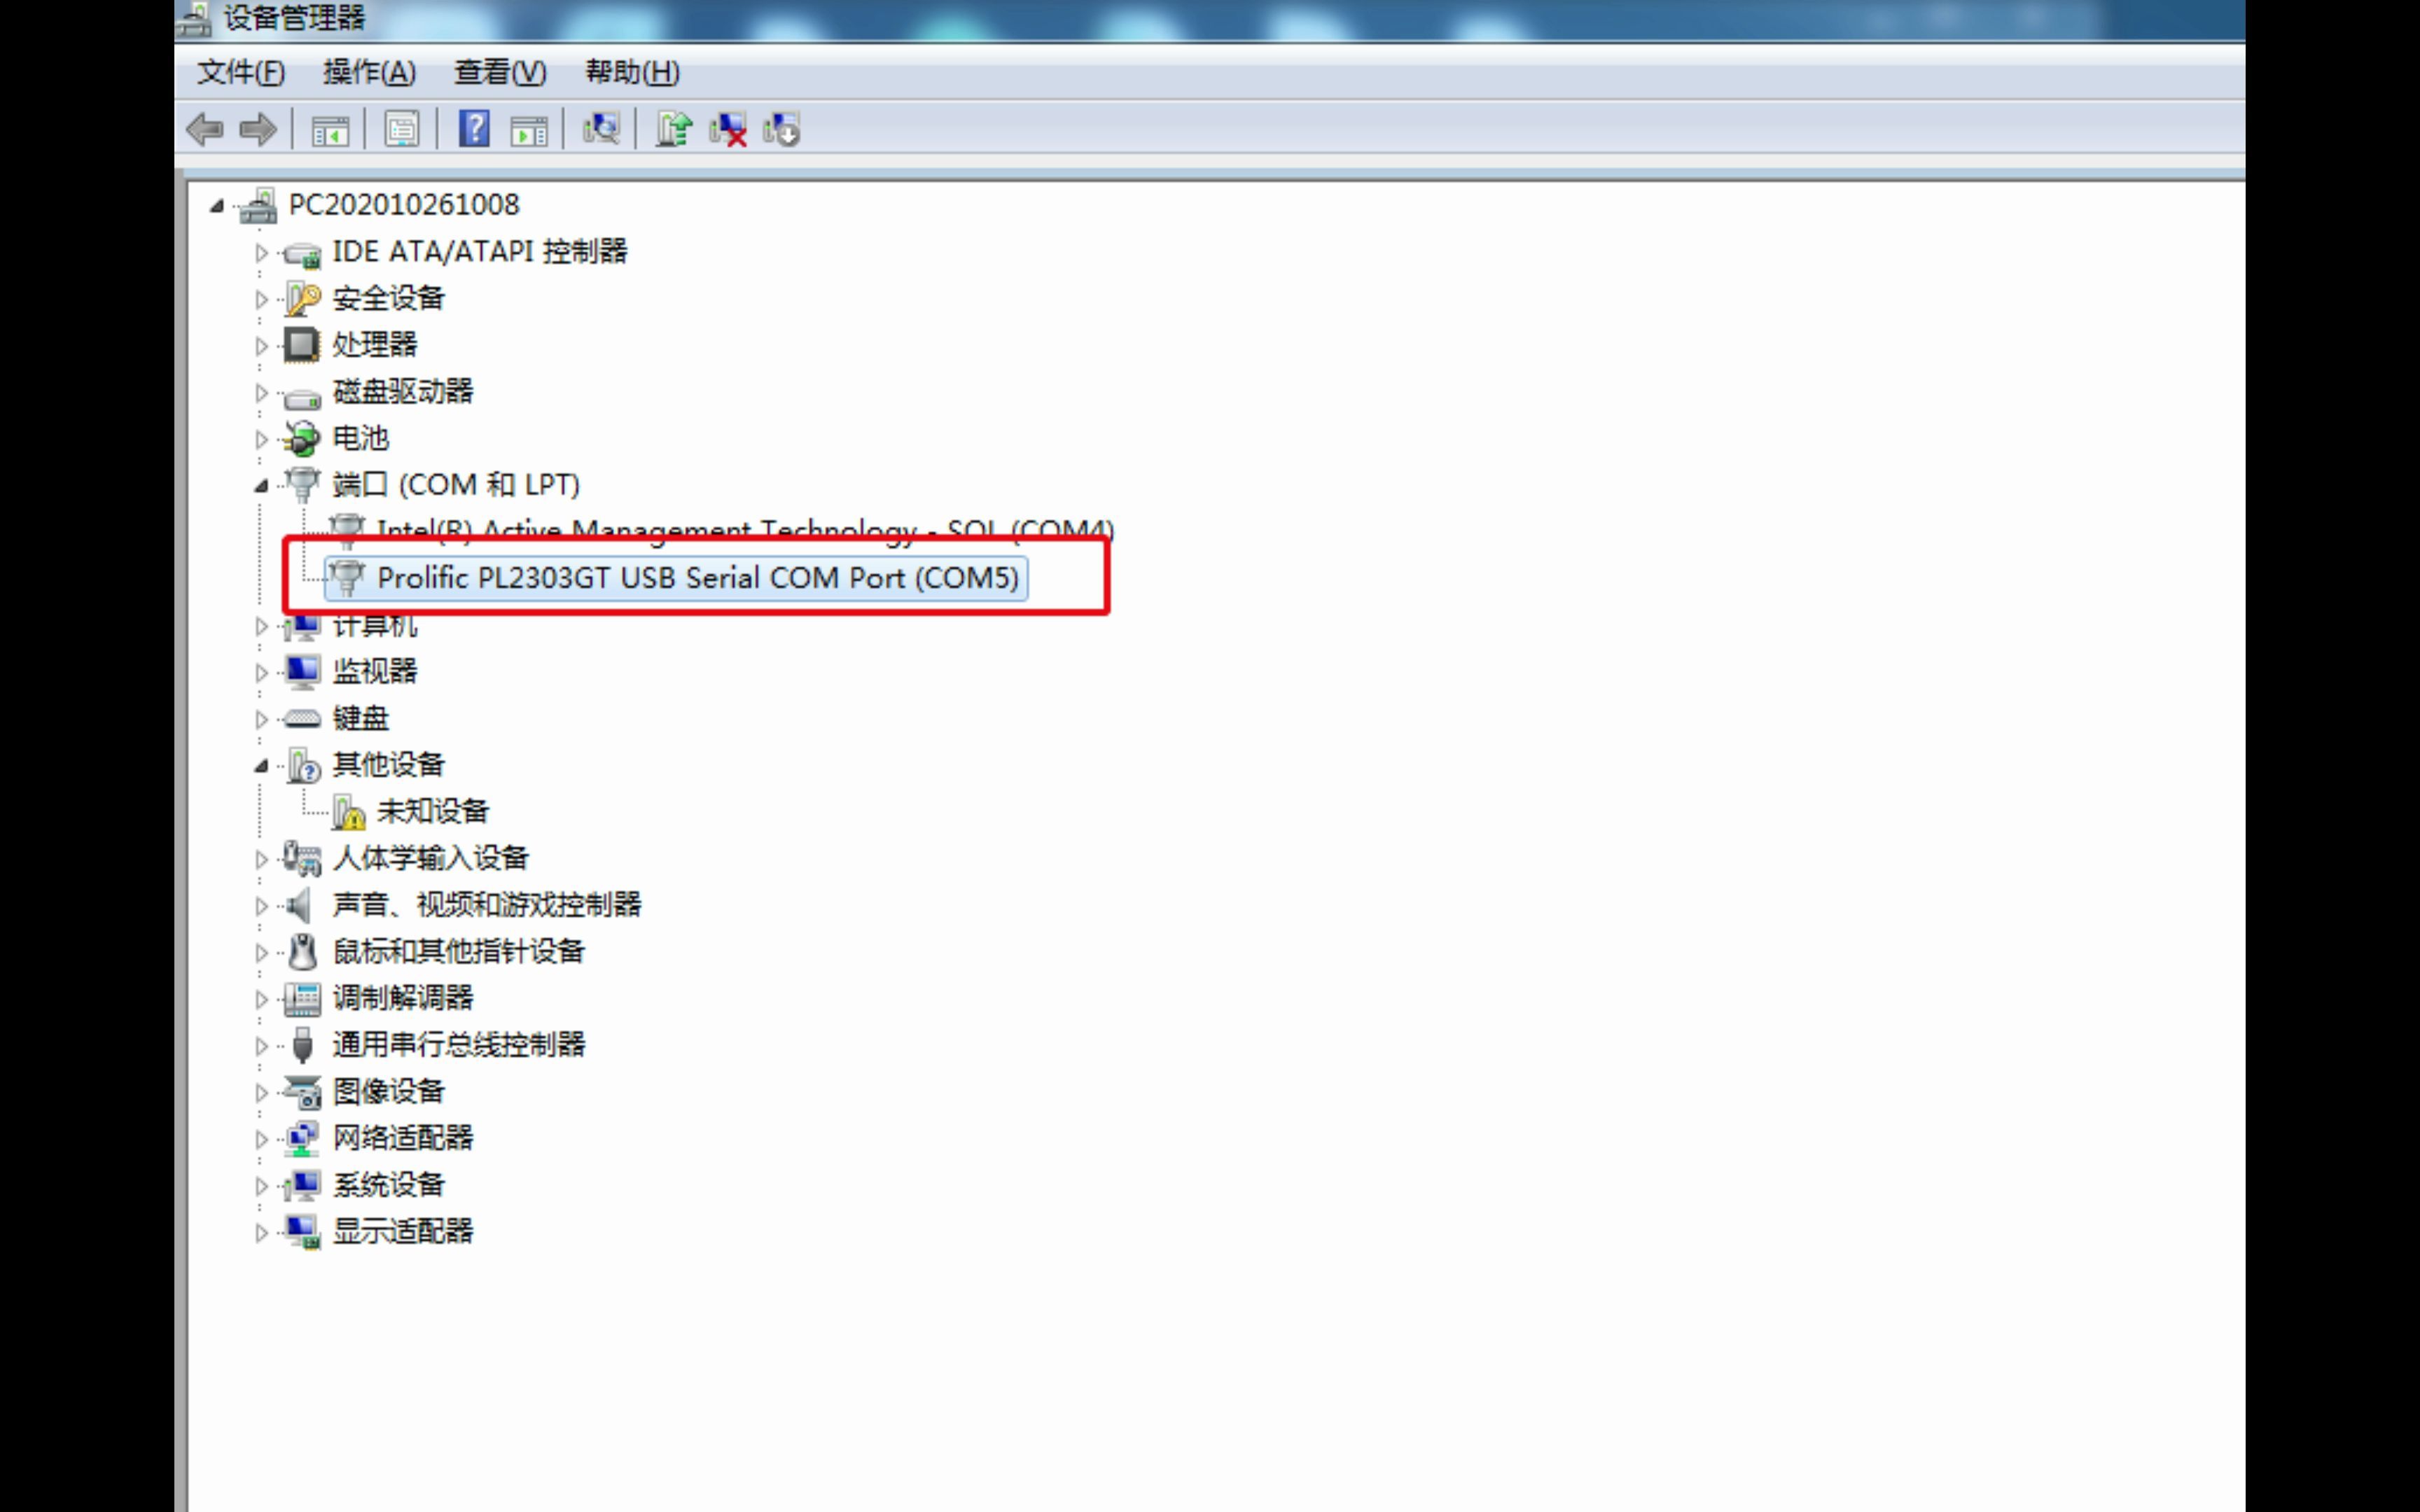Collapse the 端口 (COM 和 LPT) node

pyautogui.click(x=261, y=486)
